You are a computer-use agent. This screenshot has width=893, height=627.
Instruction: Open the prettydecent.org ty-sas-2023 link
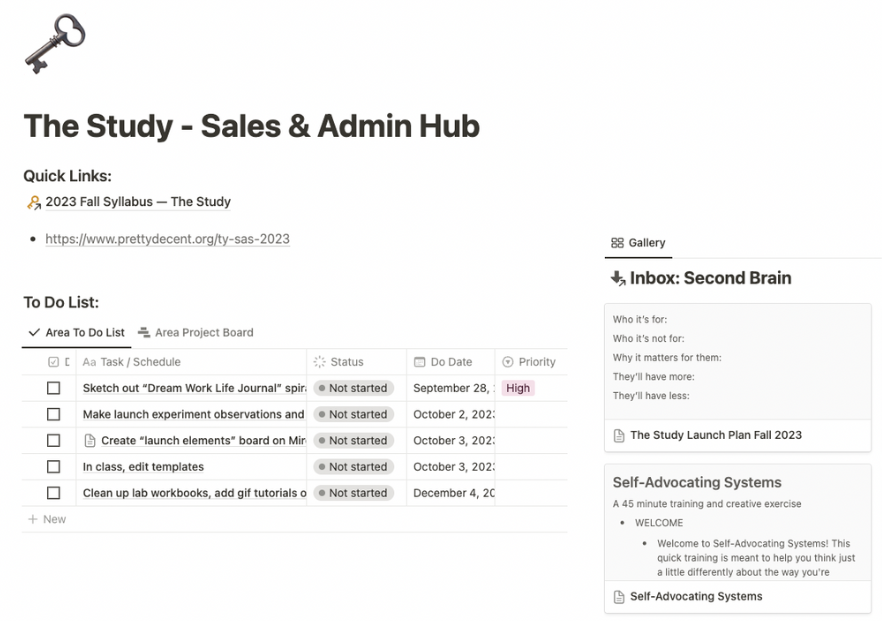pyautogui.click(x=167, y=239)
